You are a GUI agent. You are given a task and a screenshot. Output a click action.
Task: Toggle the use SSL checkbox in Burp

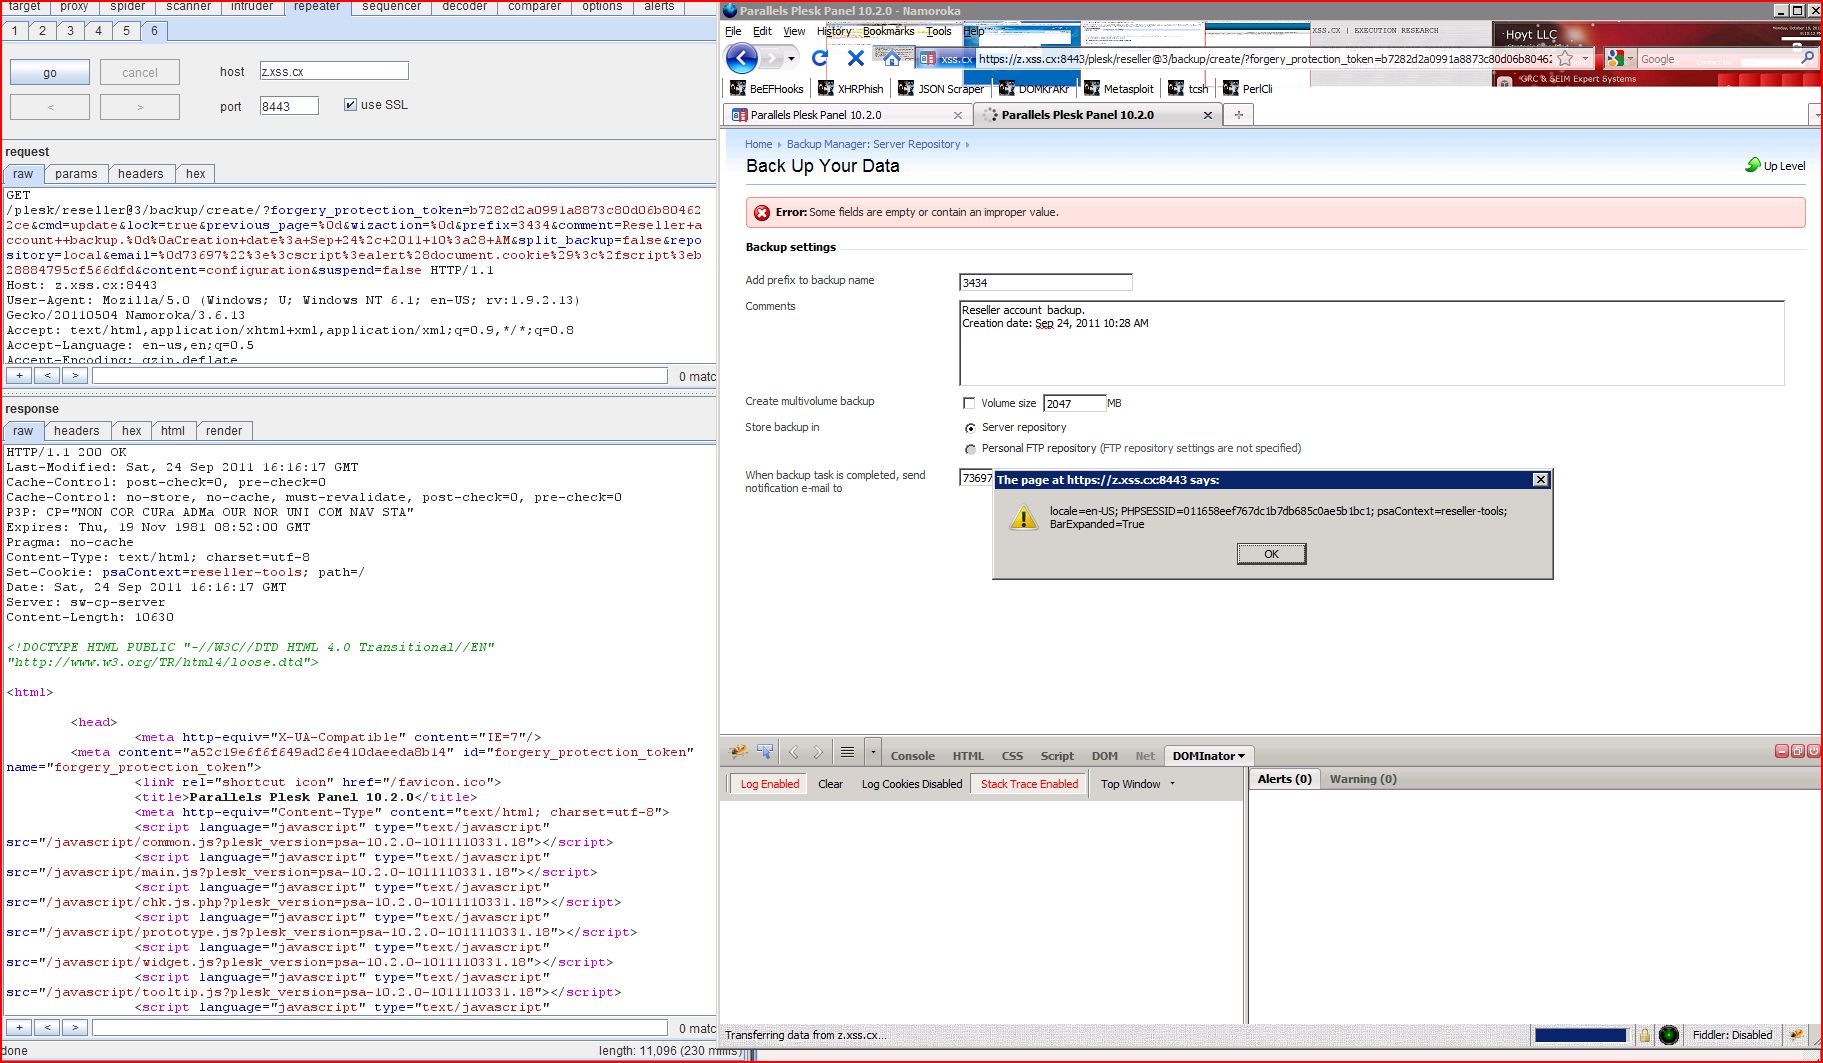(x=350, y=104)
